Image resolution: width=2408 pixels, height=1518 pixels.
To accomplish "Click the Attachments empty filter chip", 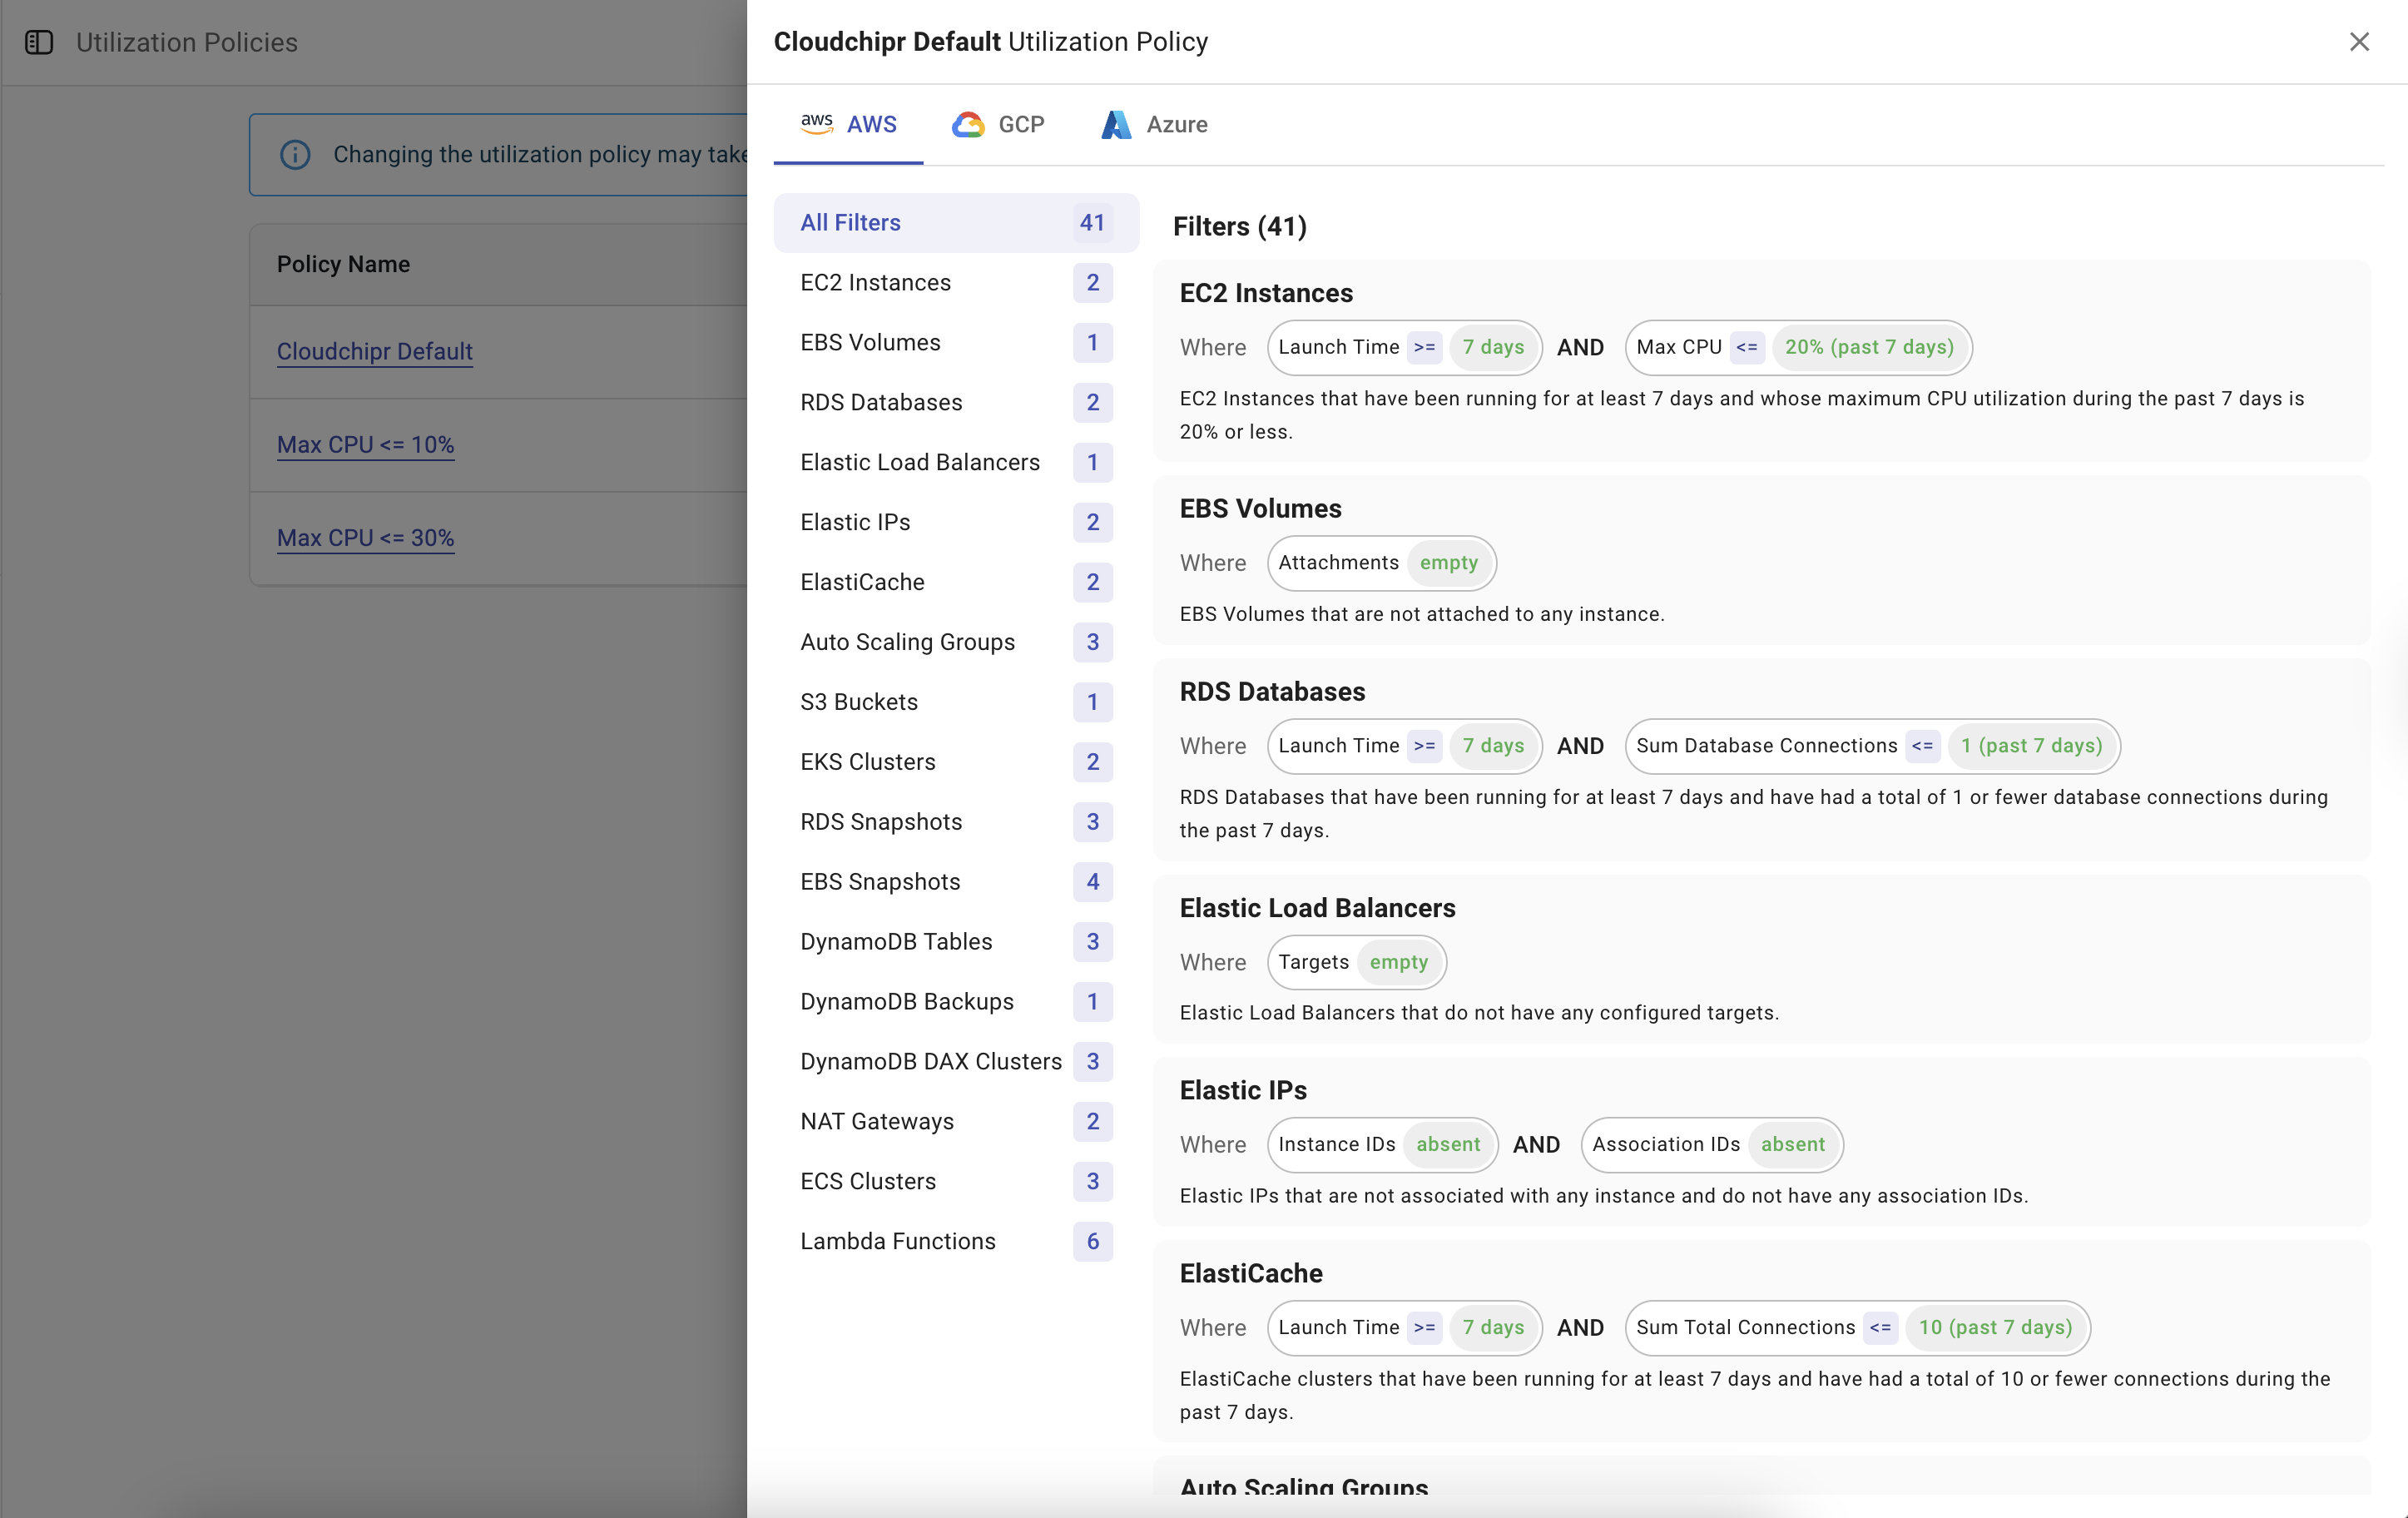I will tap(1380, 562).
